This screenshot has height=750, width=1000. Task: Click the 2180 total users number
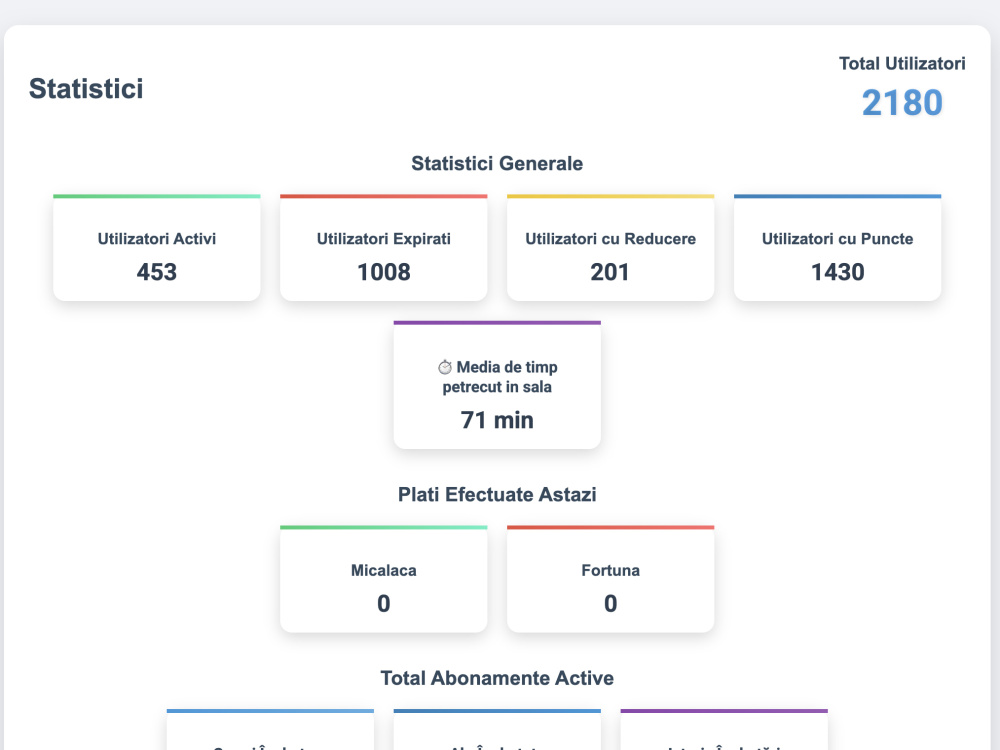click(902, 103)
